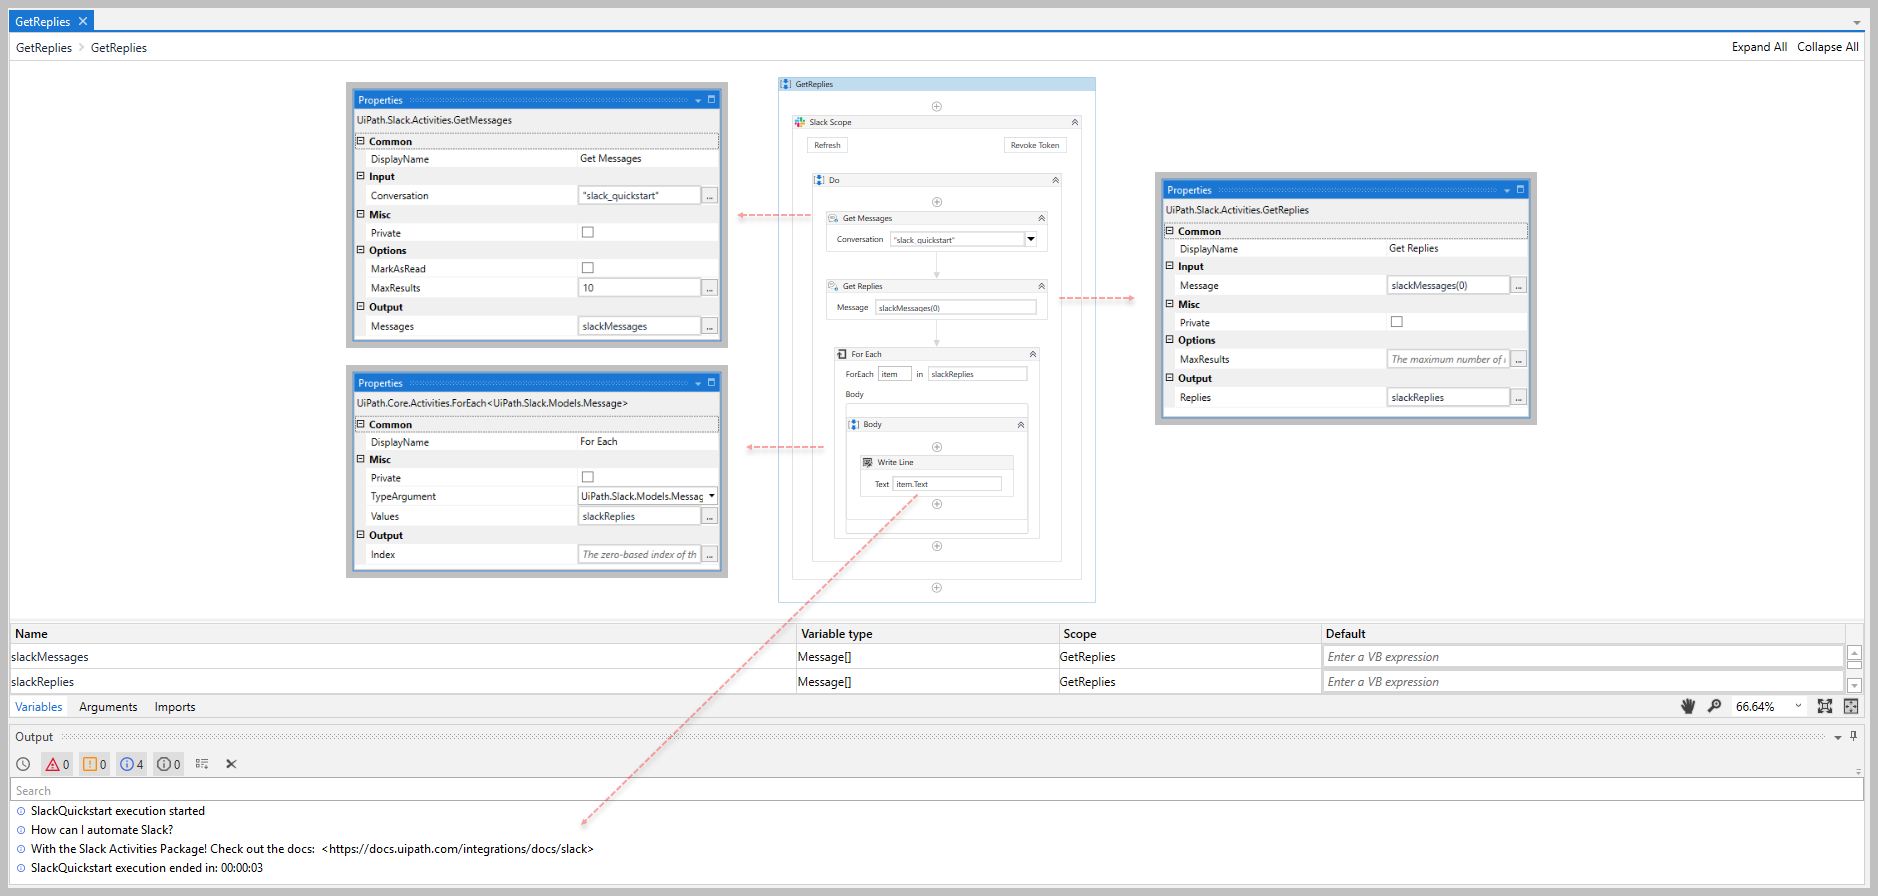Click Collapse All

click(x=1828, y=47)
